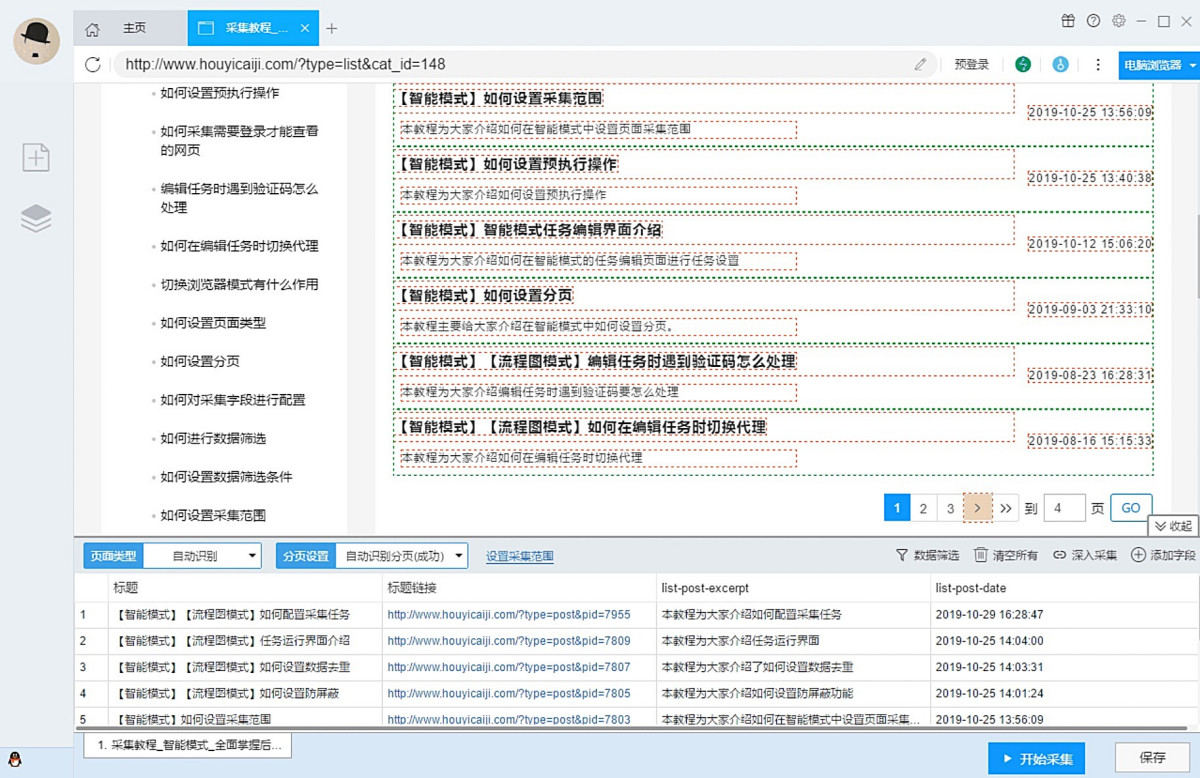Click the new task plus icon in sidebar

[36, 157]
